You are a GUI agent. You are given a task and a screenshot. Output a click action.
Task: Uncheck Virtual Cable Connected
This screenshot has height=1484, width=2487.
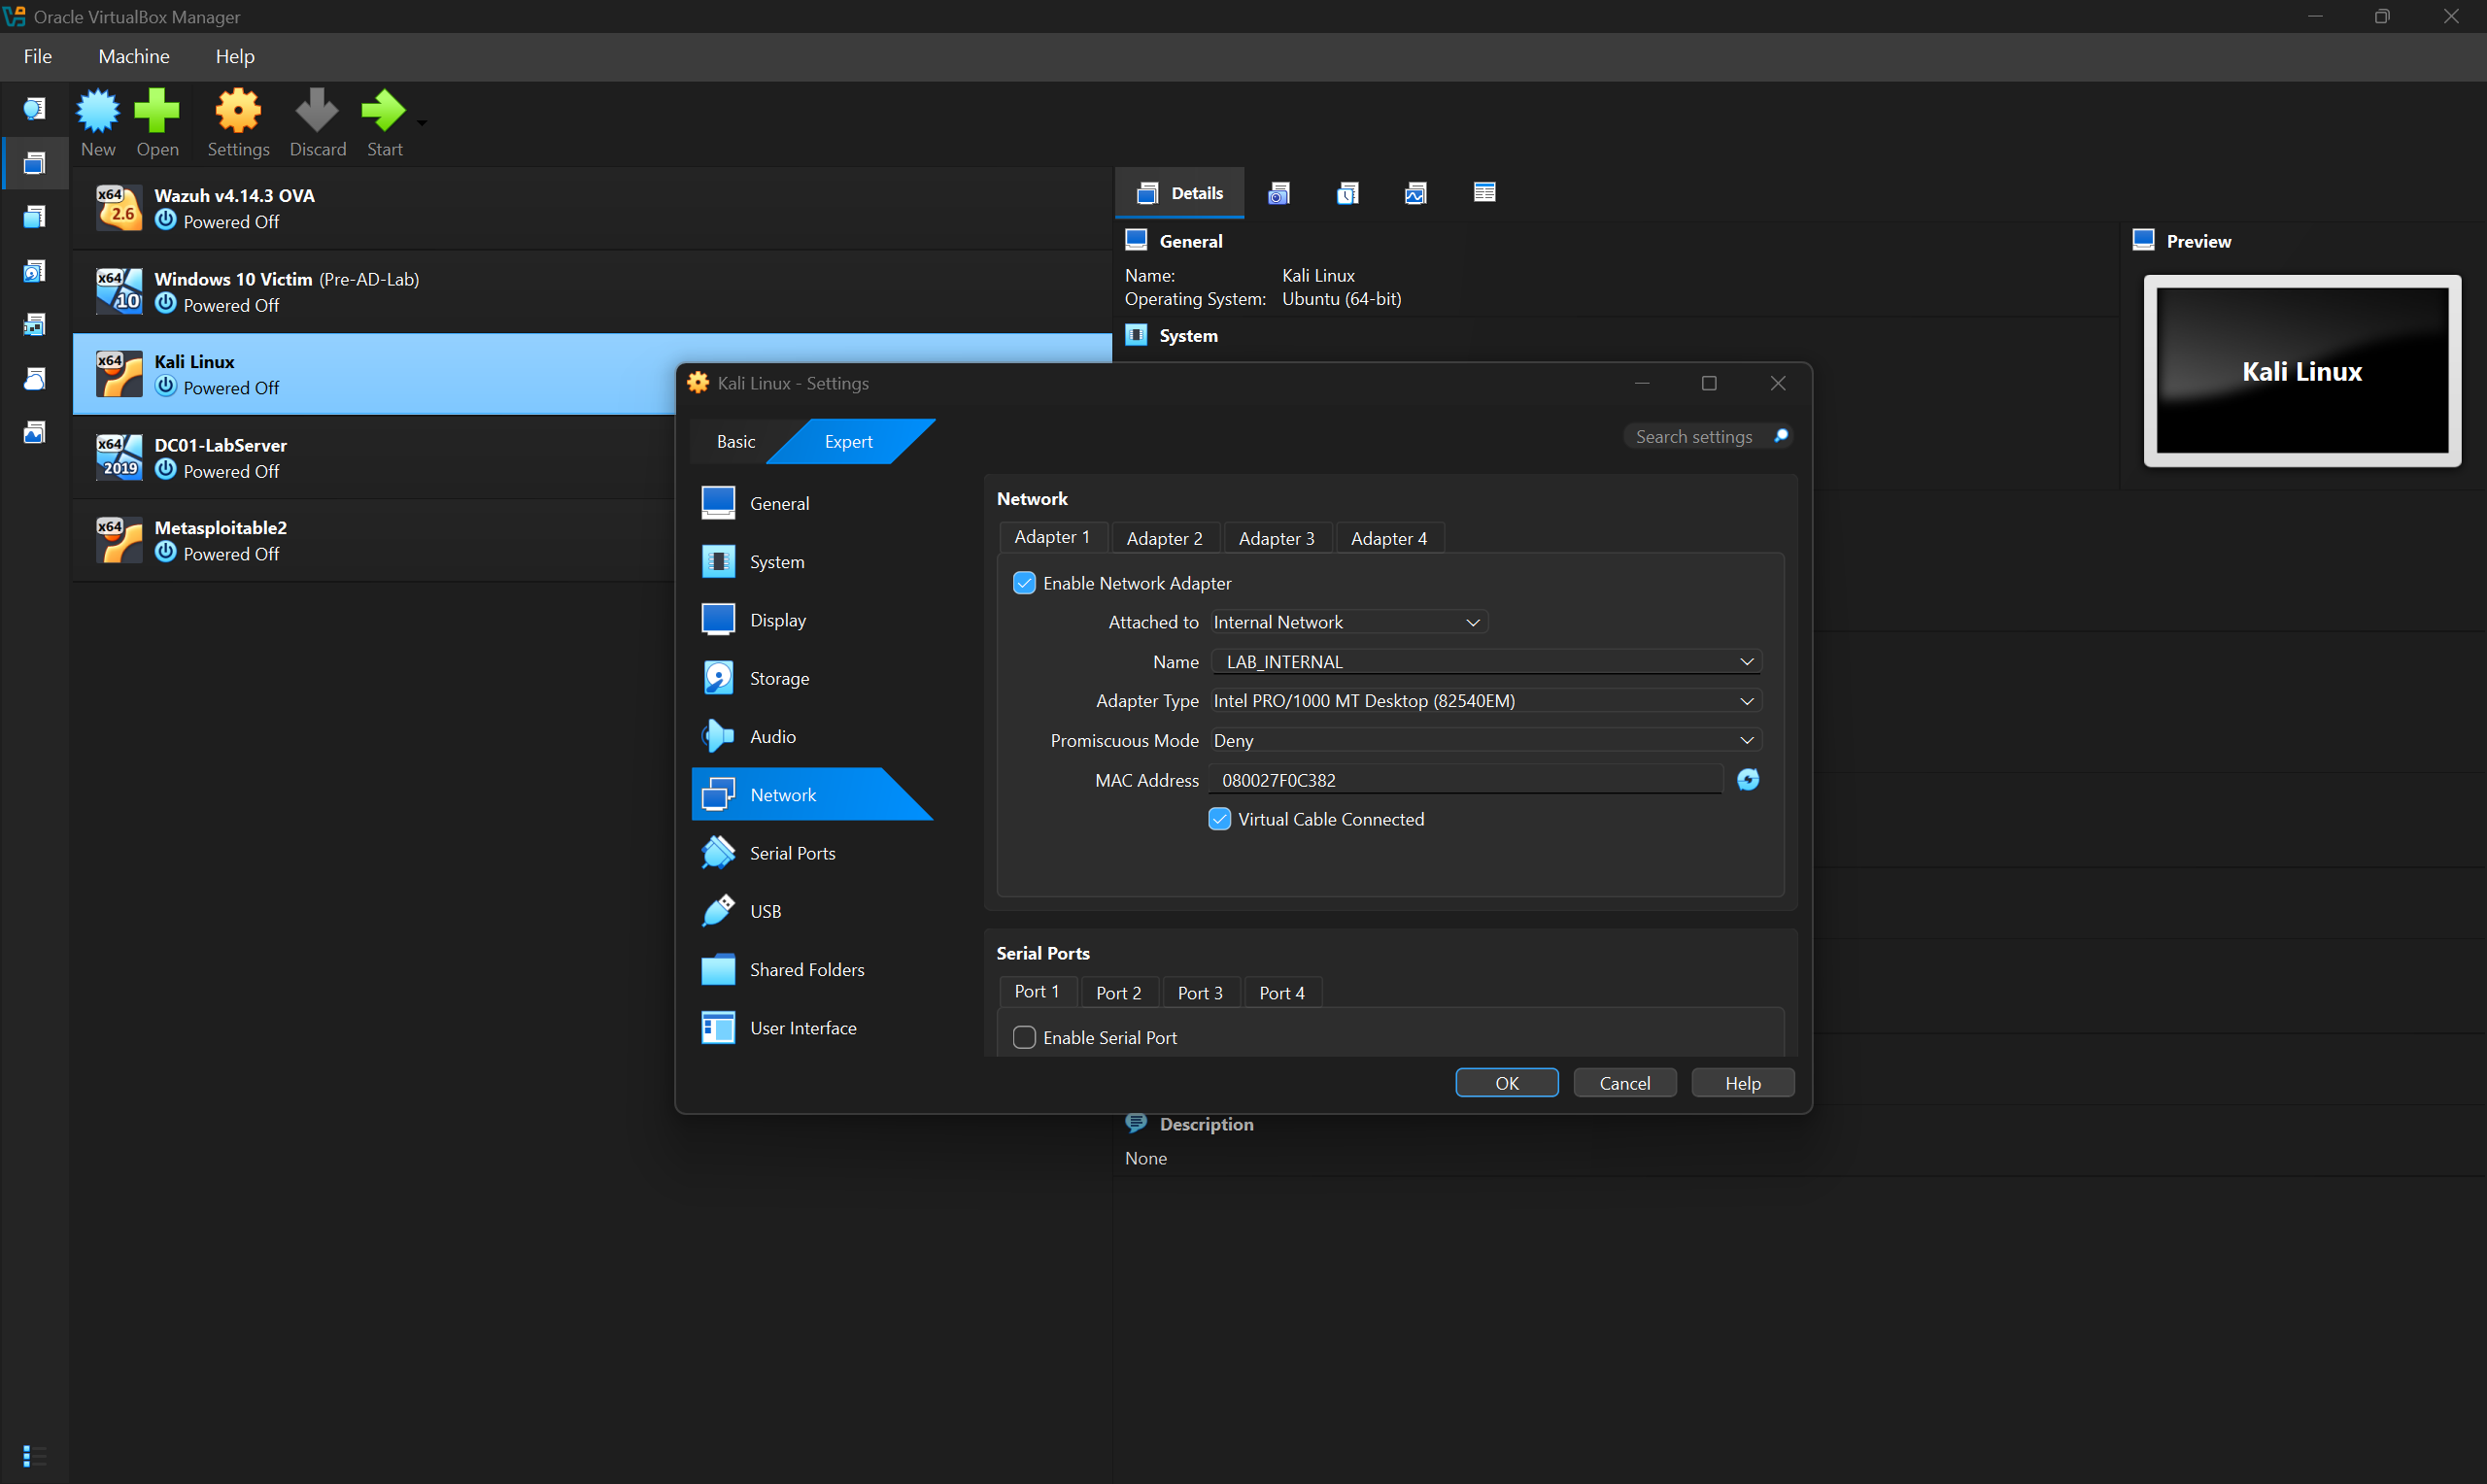click(1219, 819)
